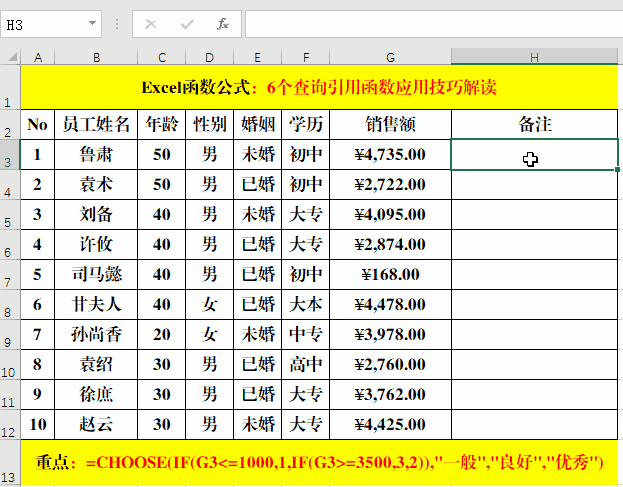Select the cell with name '袁绍'
This screenshot has width=623, height=487.
pos(96,365)
